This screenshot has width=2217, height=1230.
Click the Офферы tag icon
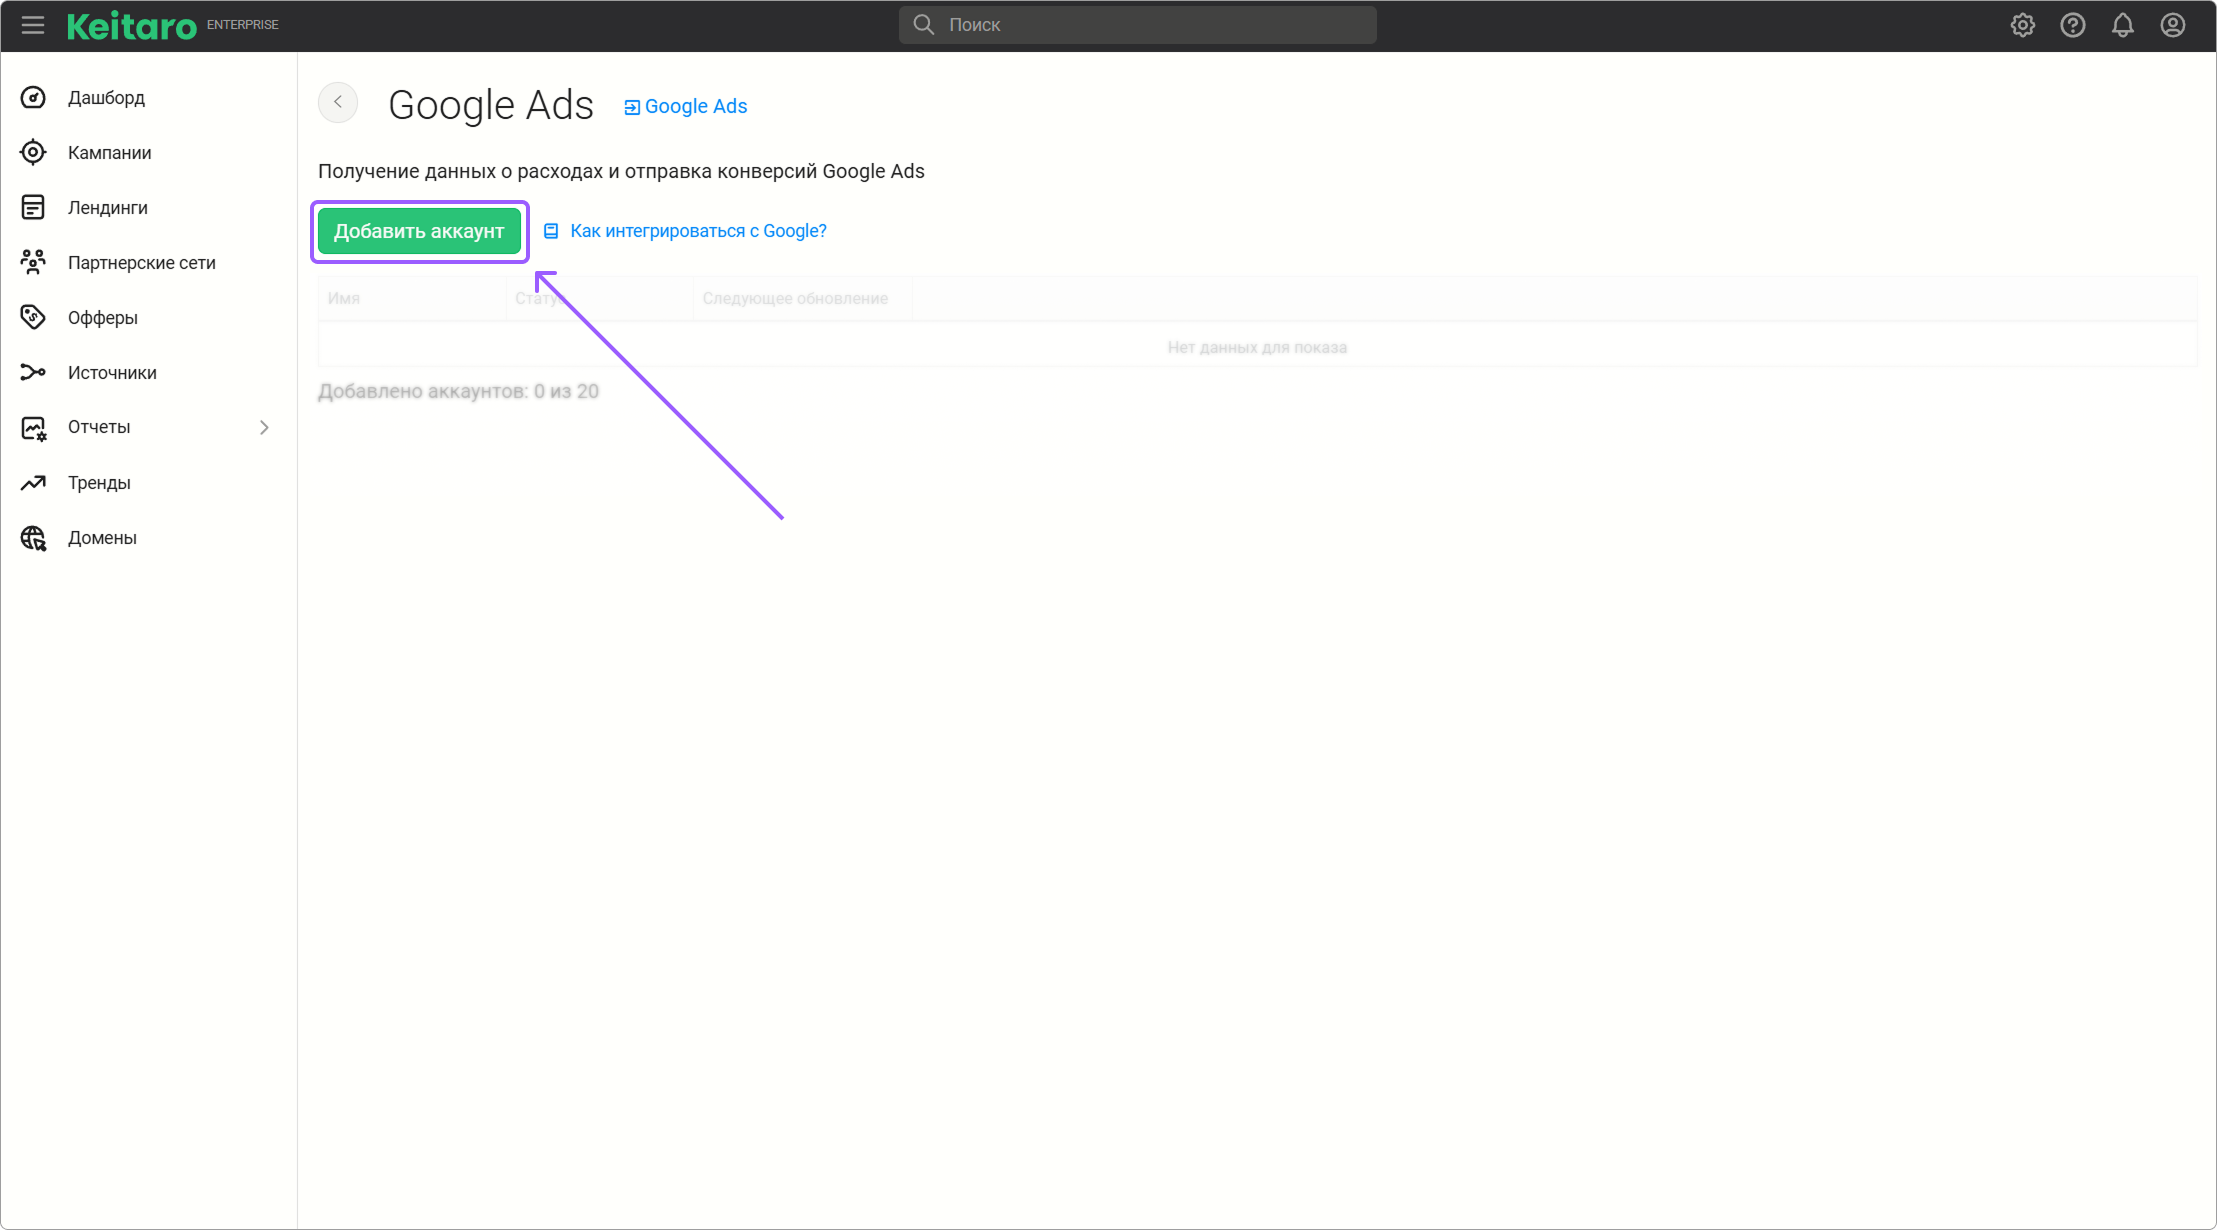[33, 317]
